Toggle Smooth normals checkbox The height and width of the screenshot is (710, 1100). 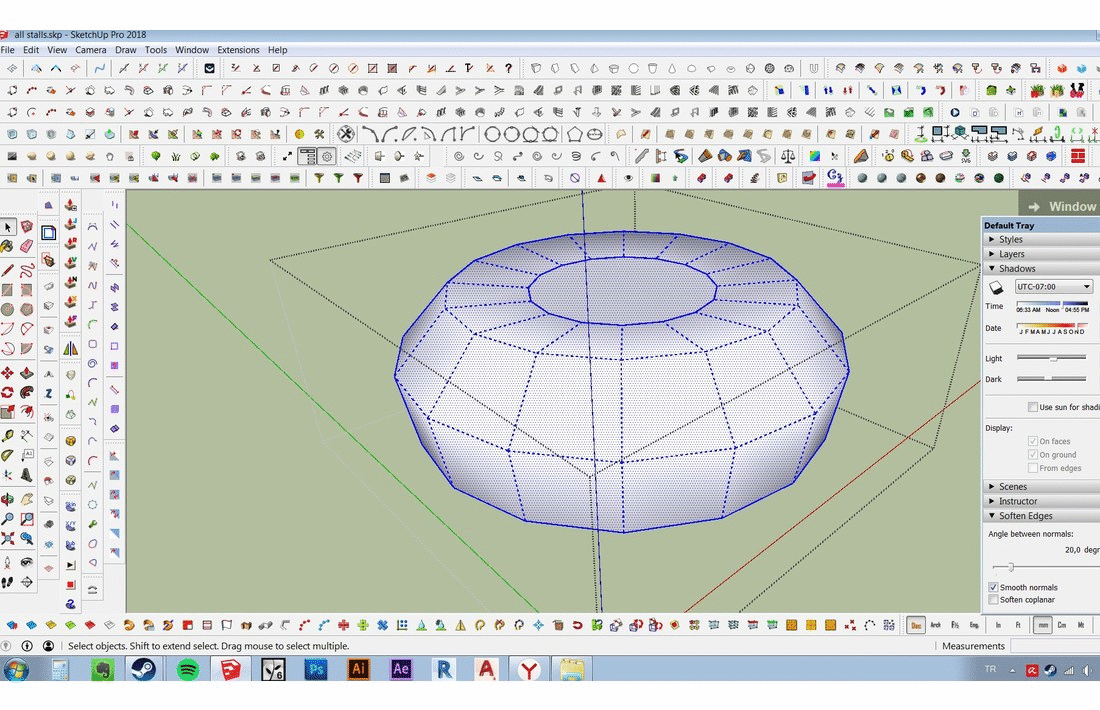tap(993, 587)
